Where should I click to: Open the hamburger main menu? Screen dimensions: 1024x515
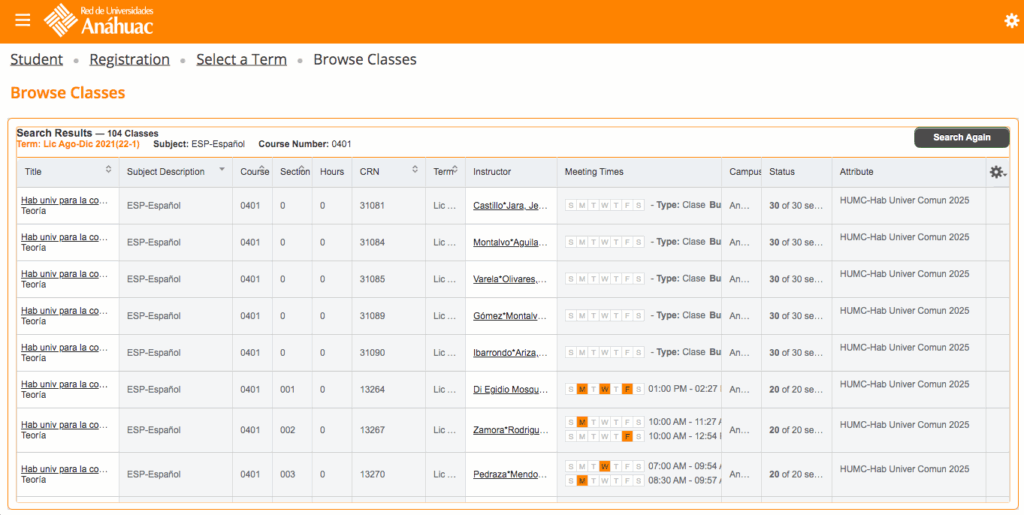click(22, 20)
